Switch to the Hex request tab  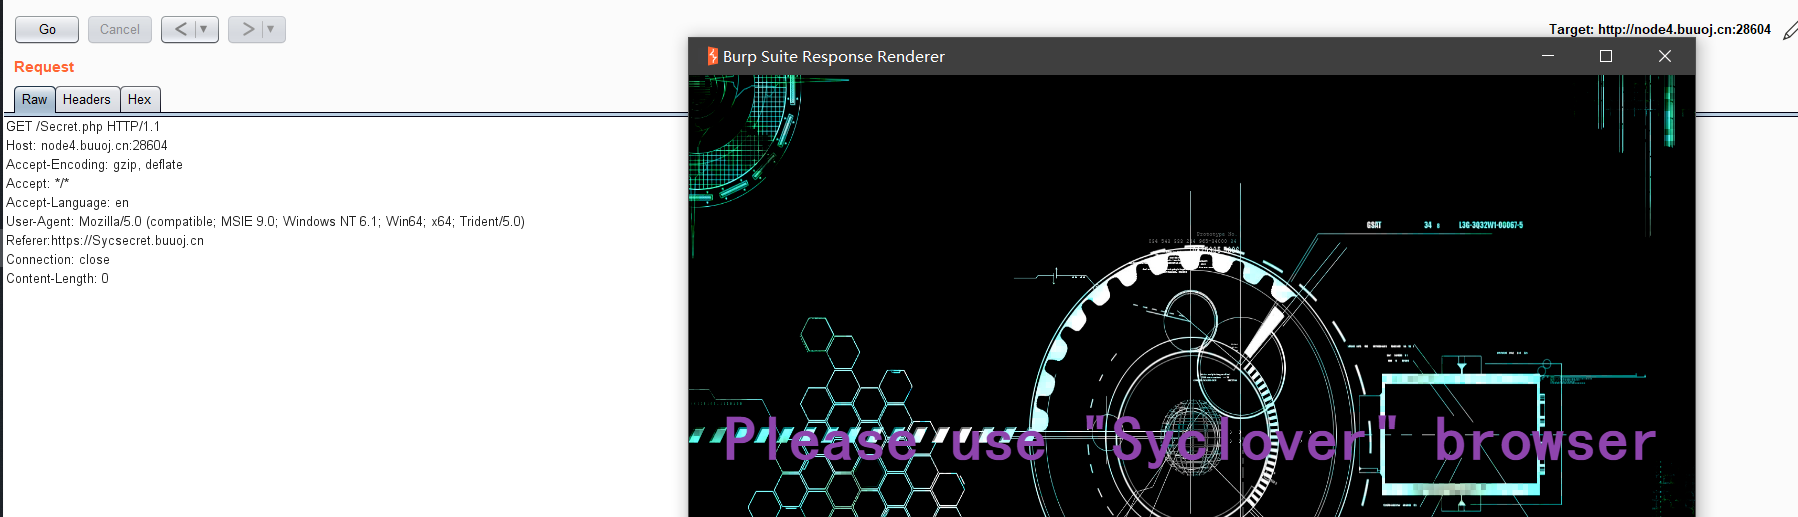(x=140, y=100)
